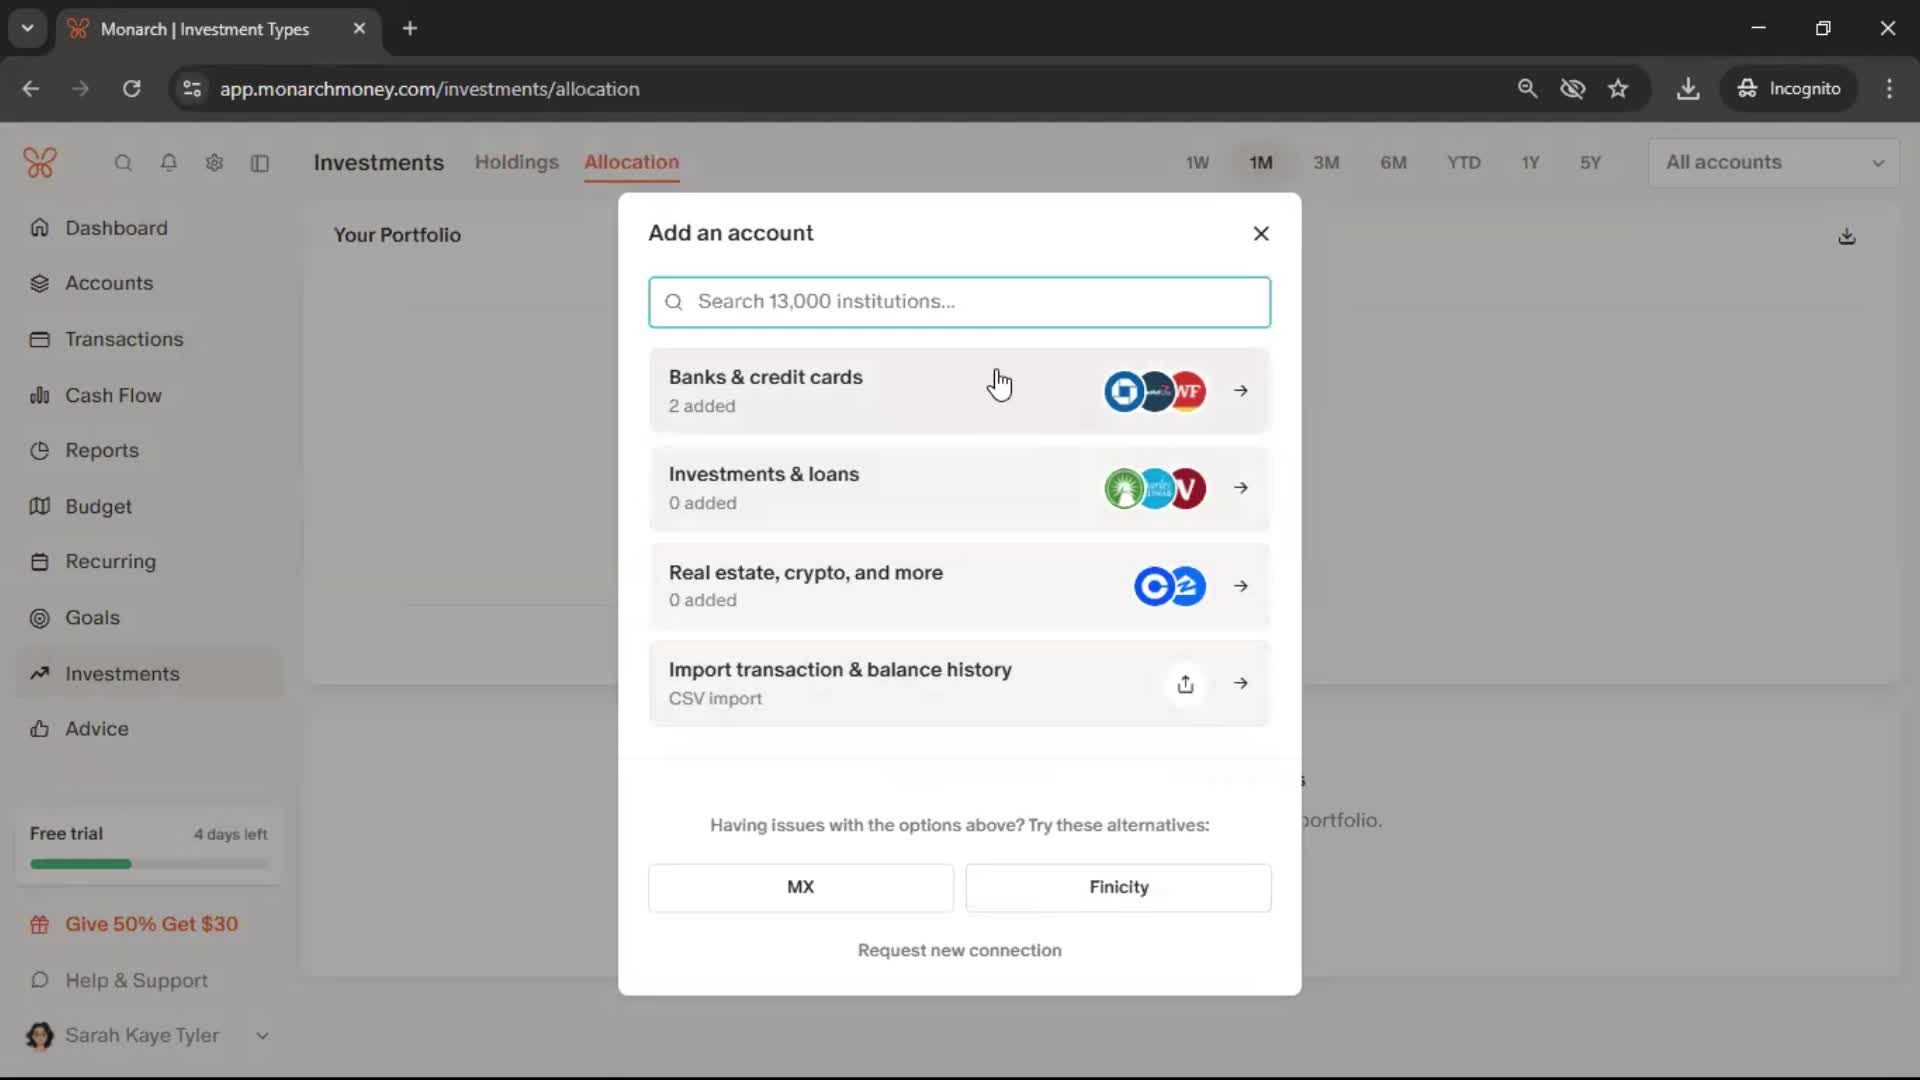Viewport: 1920px width, 1080px height.
Task: Open notifications bell icon
Action: pos(169,163)
